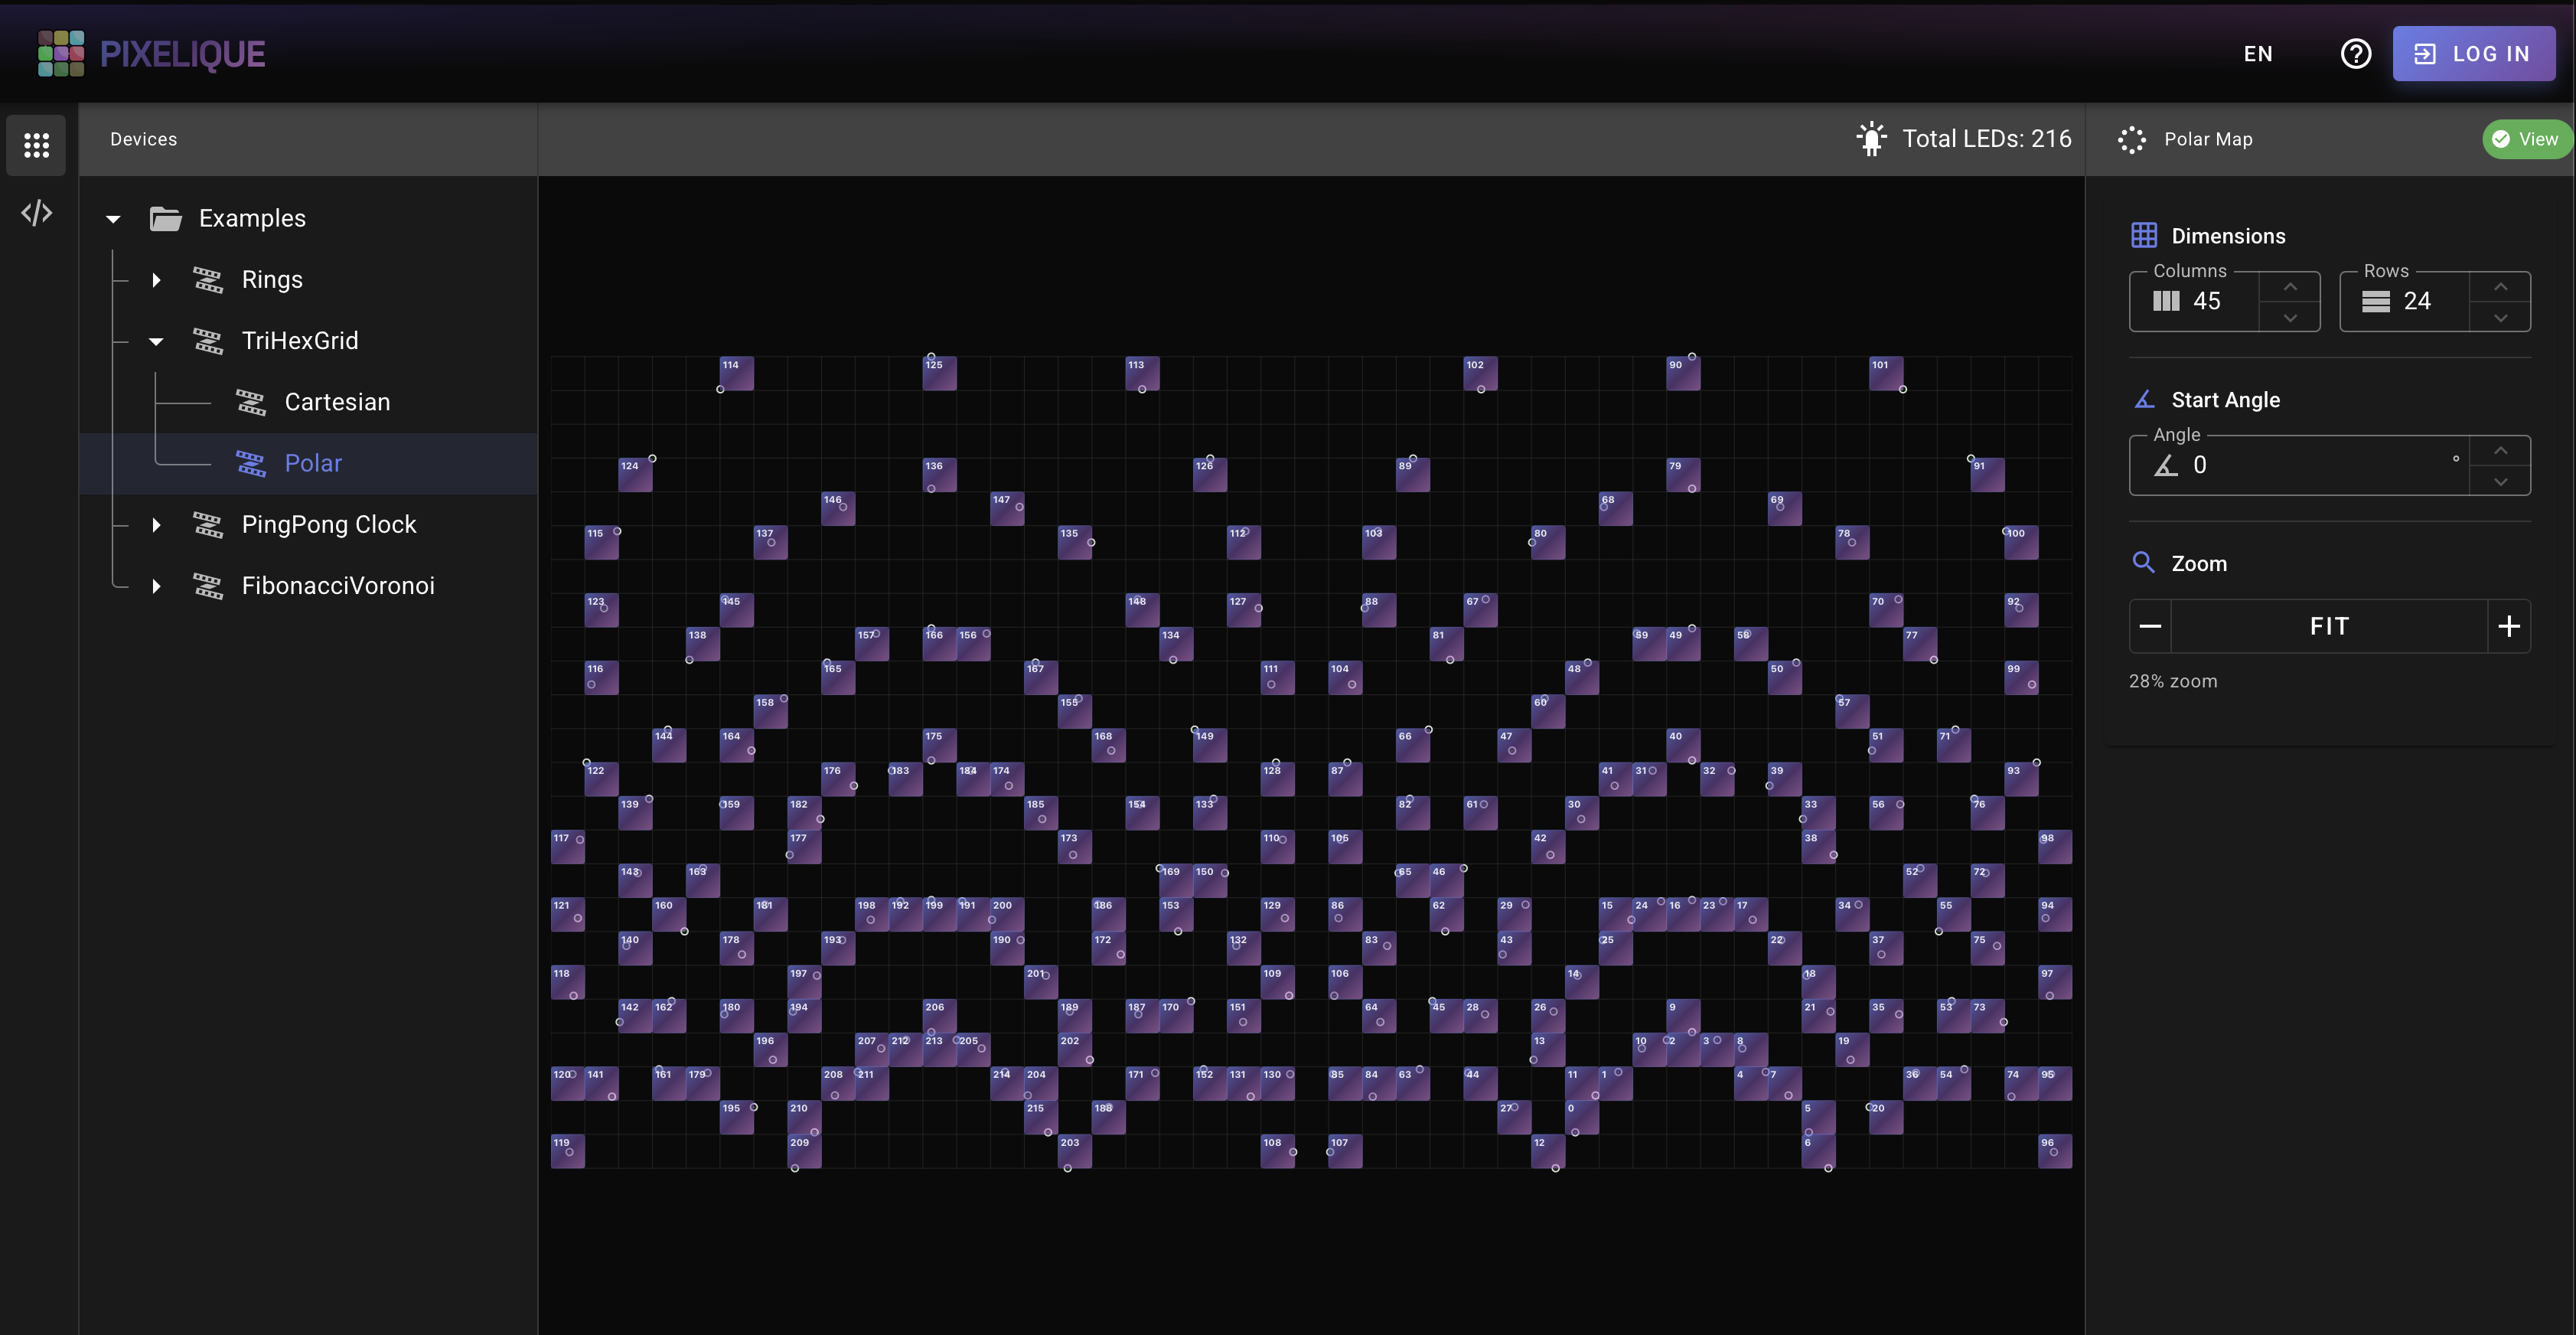Screen dimensions: 2576x1335
Task: Open the help question mark icon
Action: coord(2356,54)
